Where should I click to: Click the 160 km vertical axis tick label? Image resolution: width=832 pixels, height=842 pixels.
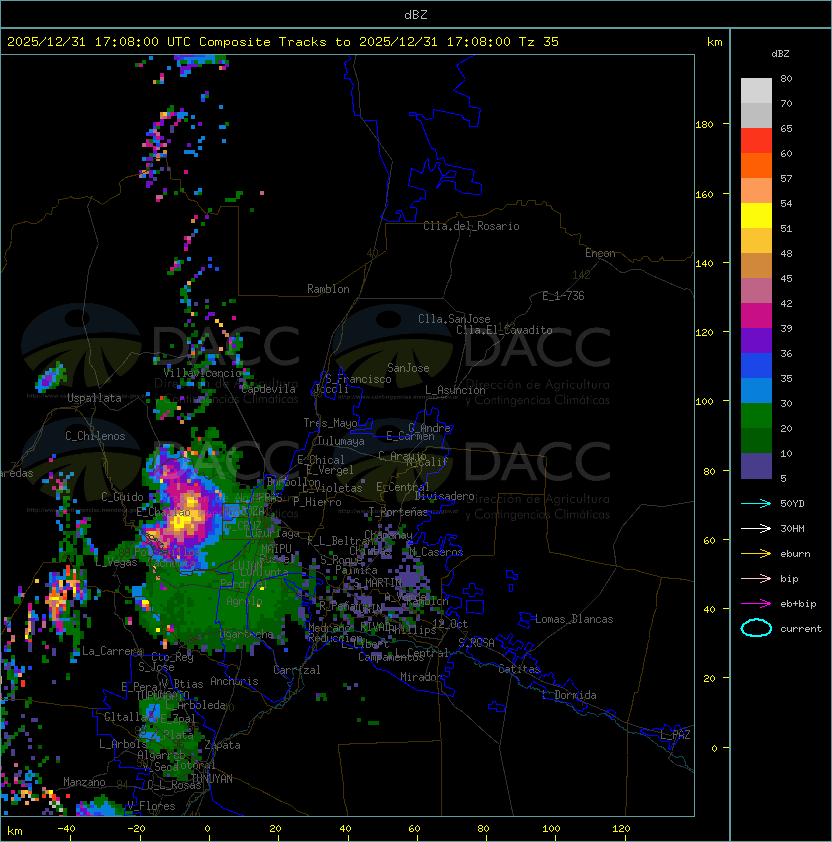coord(704,194)
